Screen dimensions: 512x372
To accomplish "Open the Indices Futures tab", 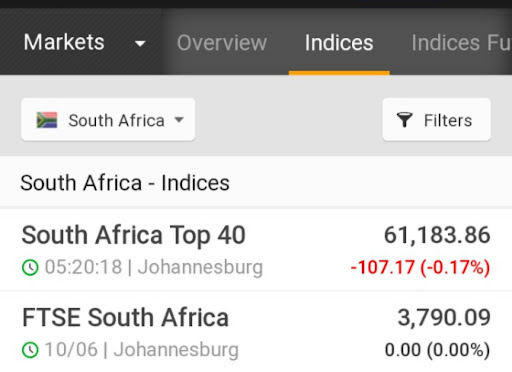I will [x=461, y=43].
